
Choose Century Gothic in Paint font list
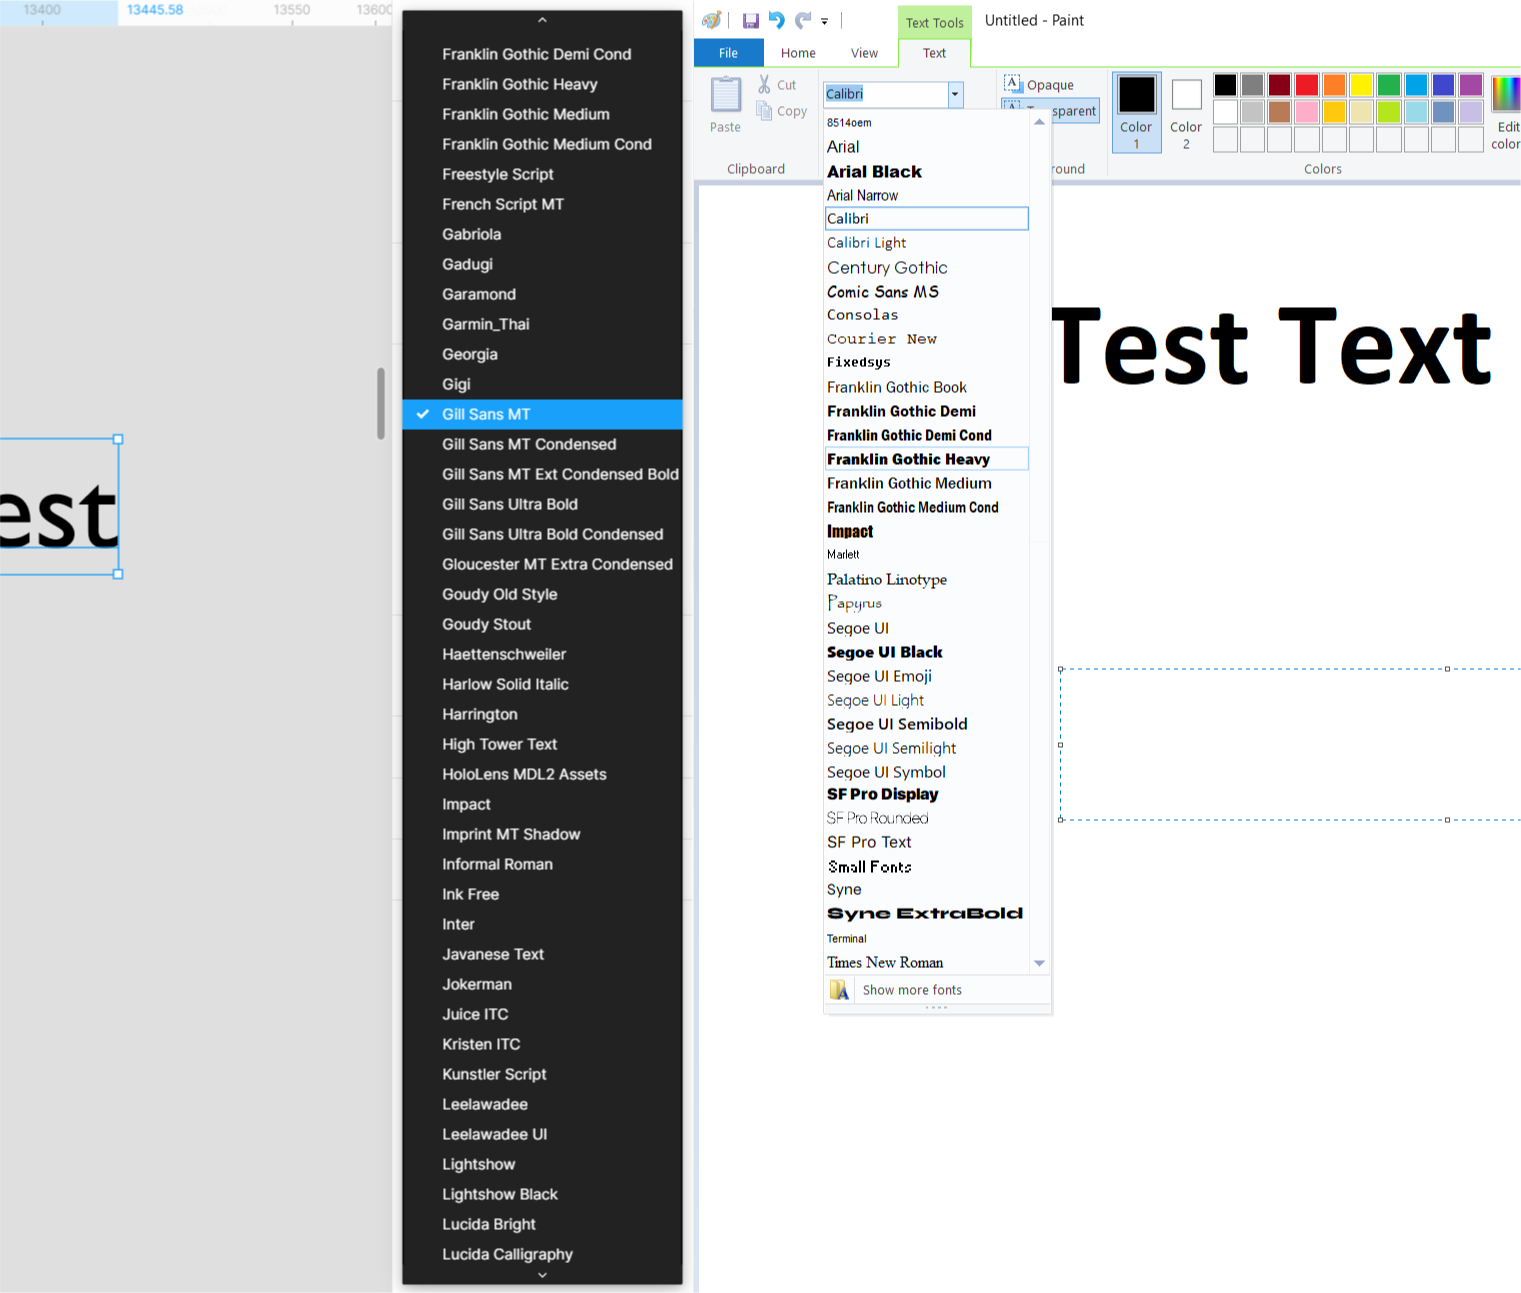pyautogui.click(x=926, y=267)
